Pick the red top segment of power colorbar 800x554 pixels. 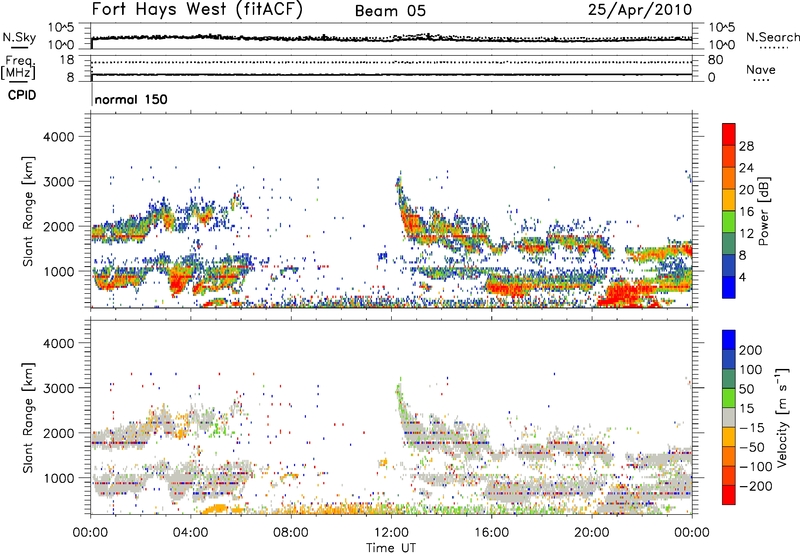click(729, 134)
